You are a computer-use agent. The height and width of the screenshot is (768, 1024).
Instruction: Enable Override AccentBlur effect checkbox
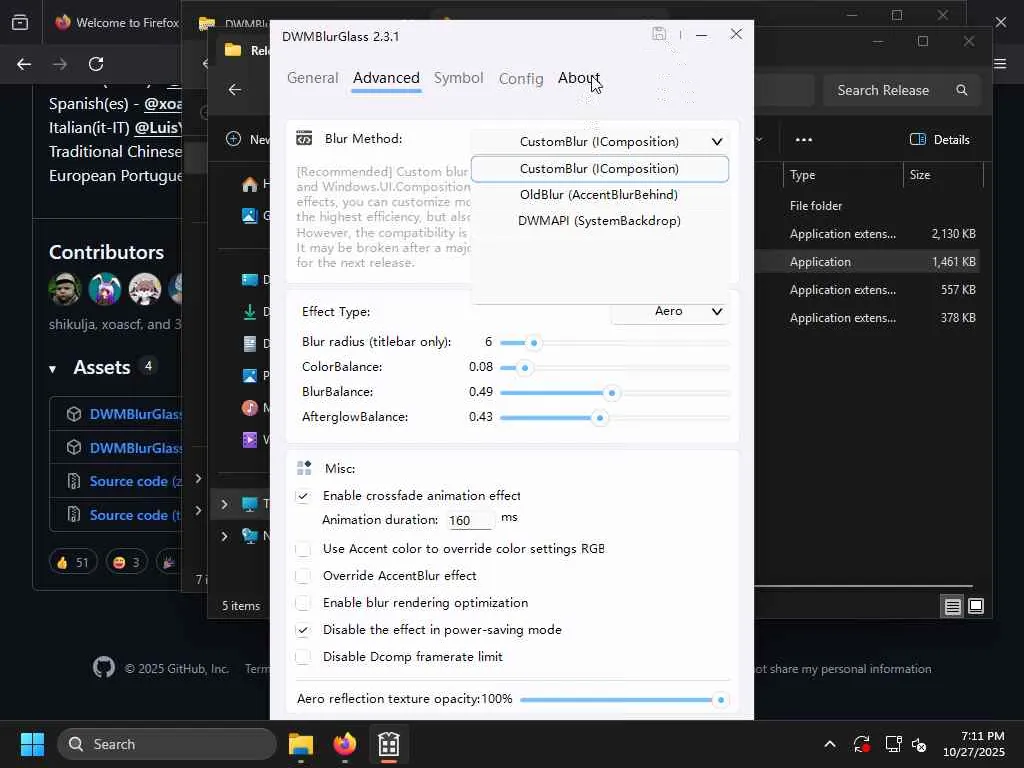[x=303, y=576]
